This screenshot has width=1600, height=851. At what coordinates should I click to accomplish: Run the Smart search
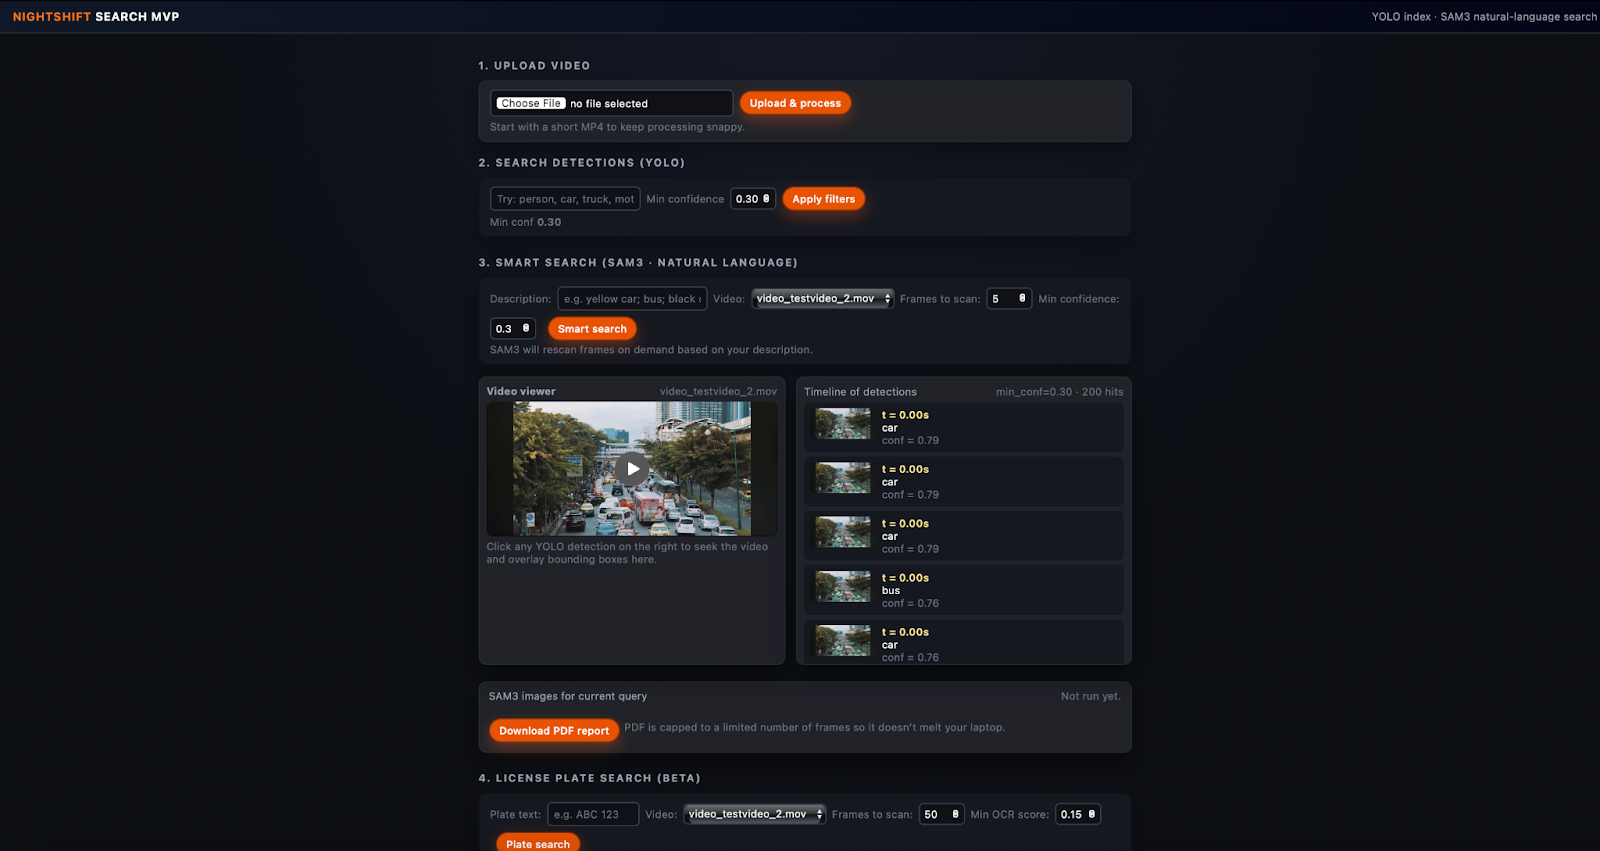[x=592, y=329]
